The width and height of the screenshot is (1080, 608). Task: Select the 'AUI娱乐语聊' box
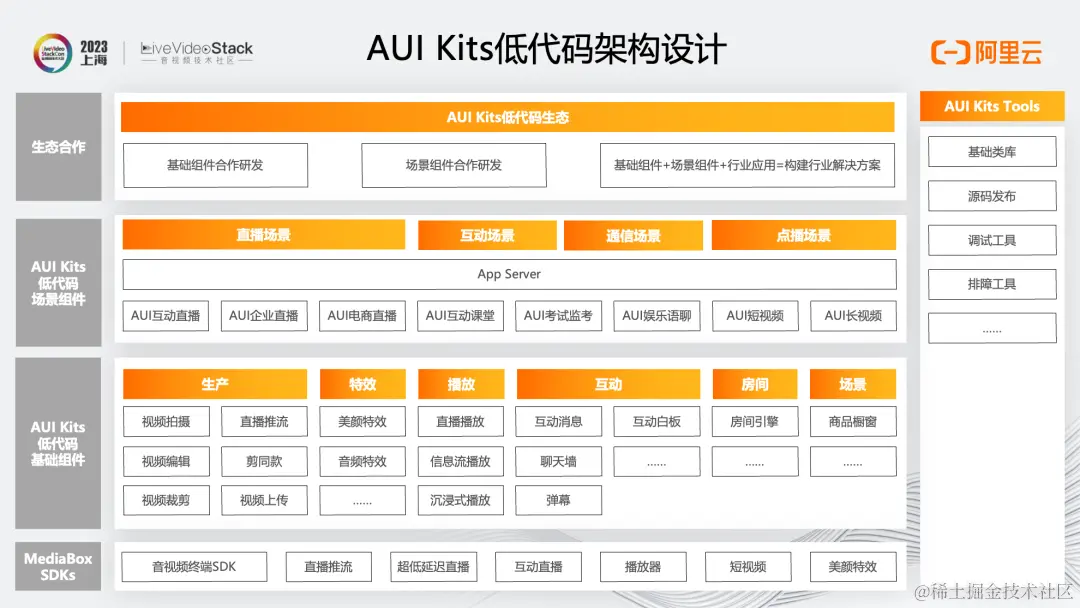click(x=657, y=316)
